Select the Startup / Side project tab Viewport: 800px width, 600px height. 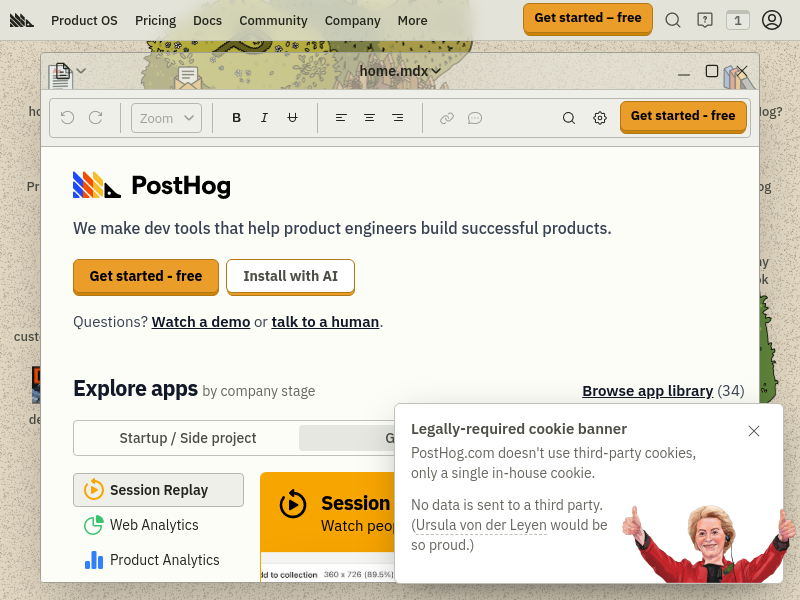pos(188,438)
